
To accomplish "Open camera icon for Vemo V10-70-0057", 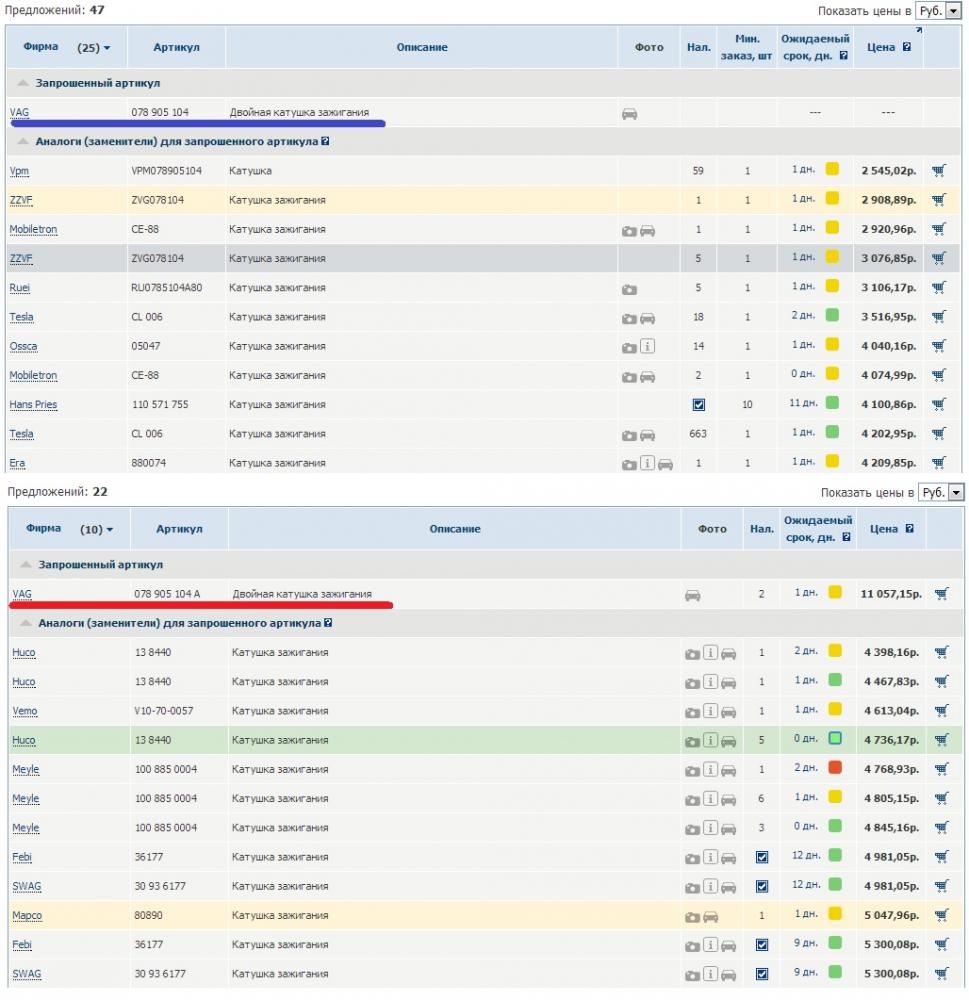I will point(692,712).
